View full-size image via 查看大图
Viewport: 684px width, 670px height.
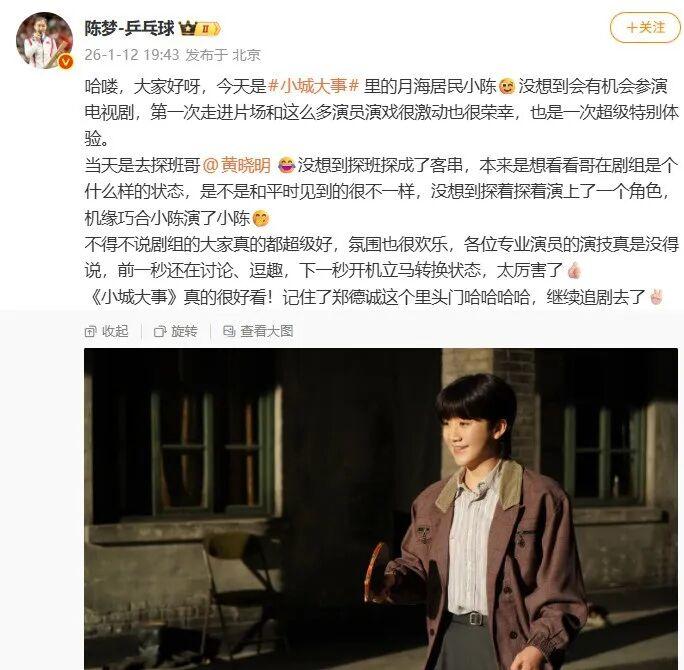point(258,332)
